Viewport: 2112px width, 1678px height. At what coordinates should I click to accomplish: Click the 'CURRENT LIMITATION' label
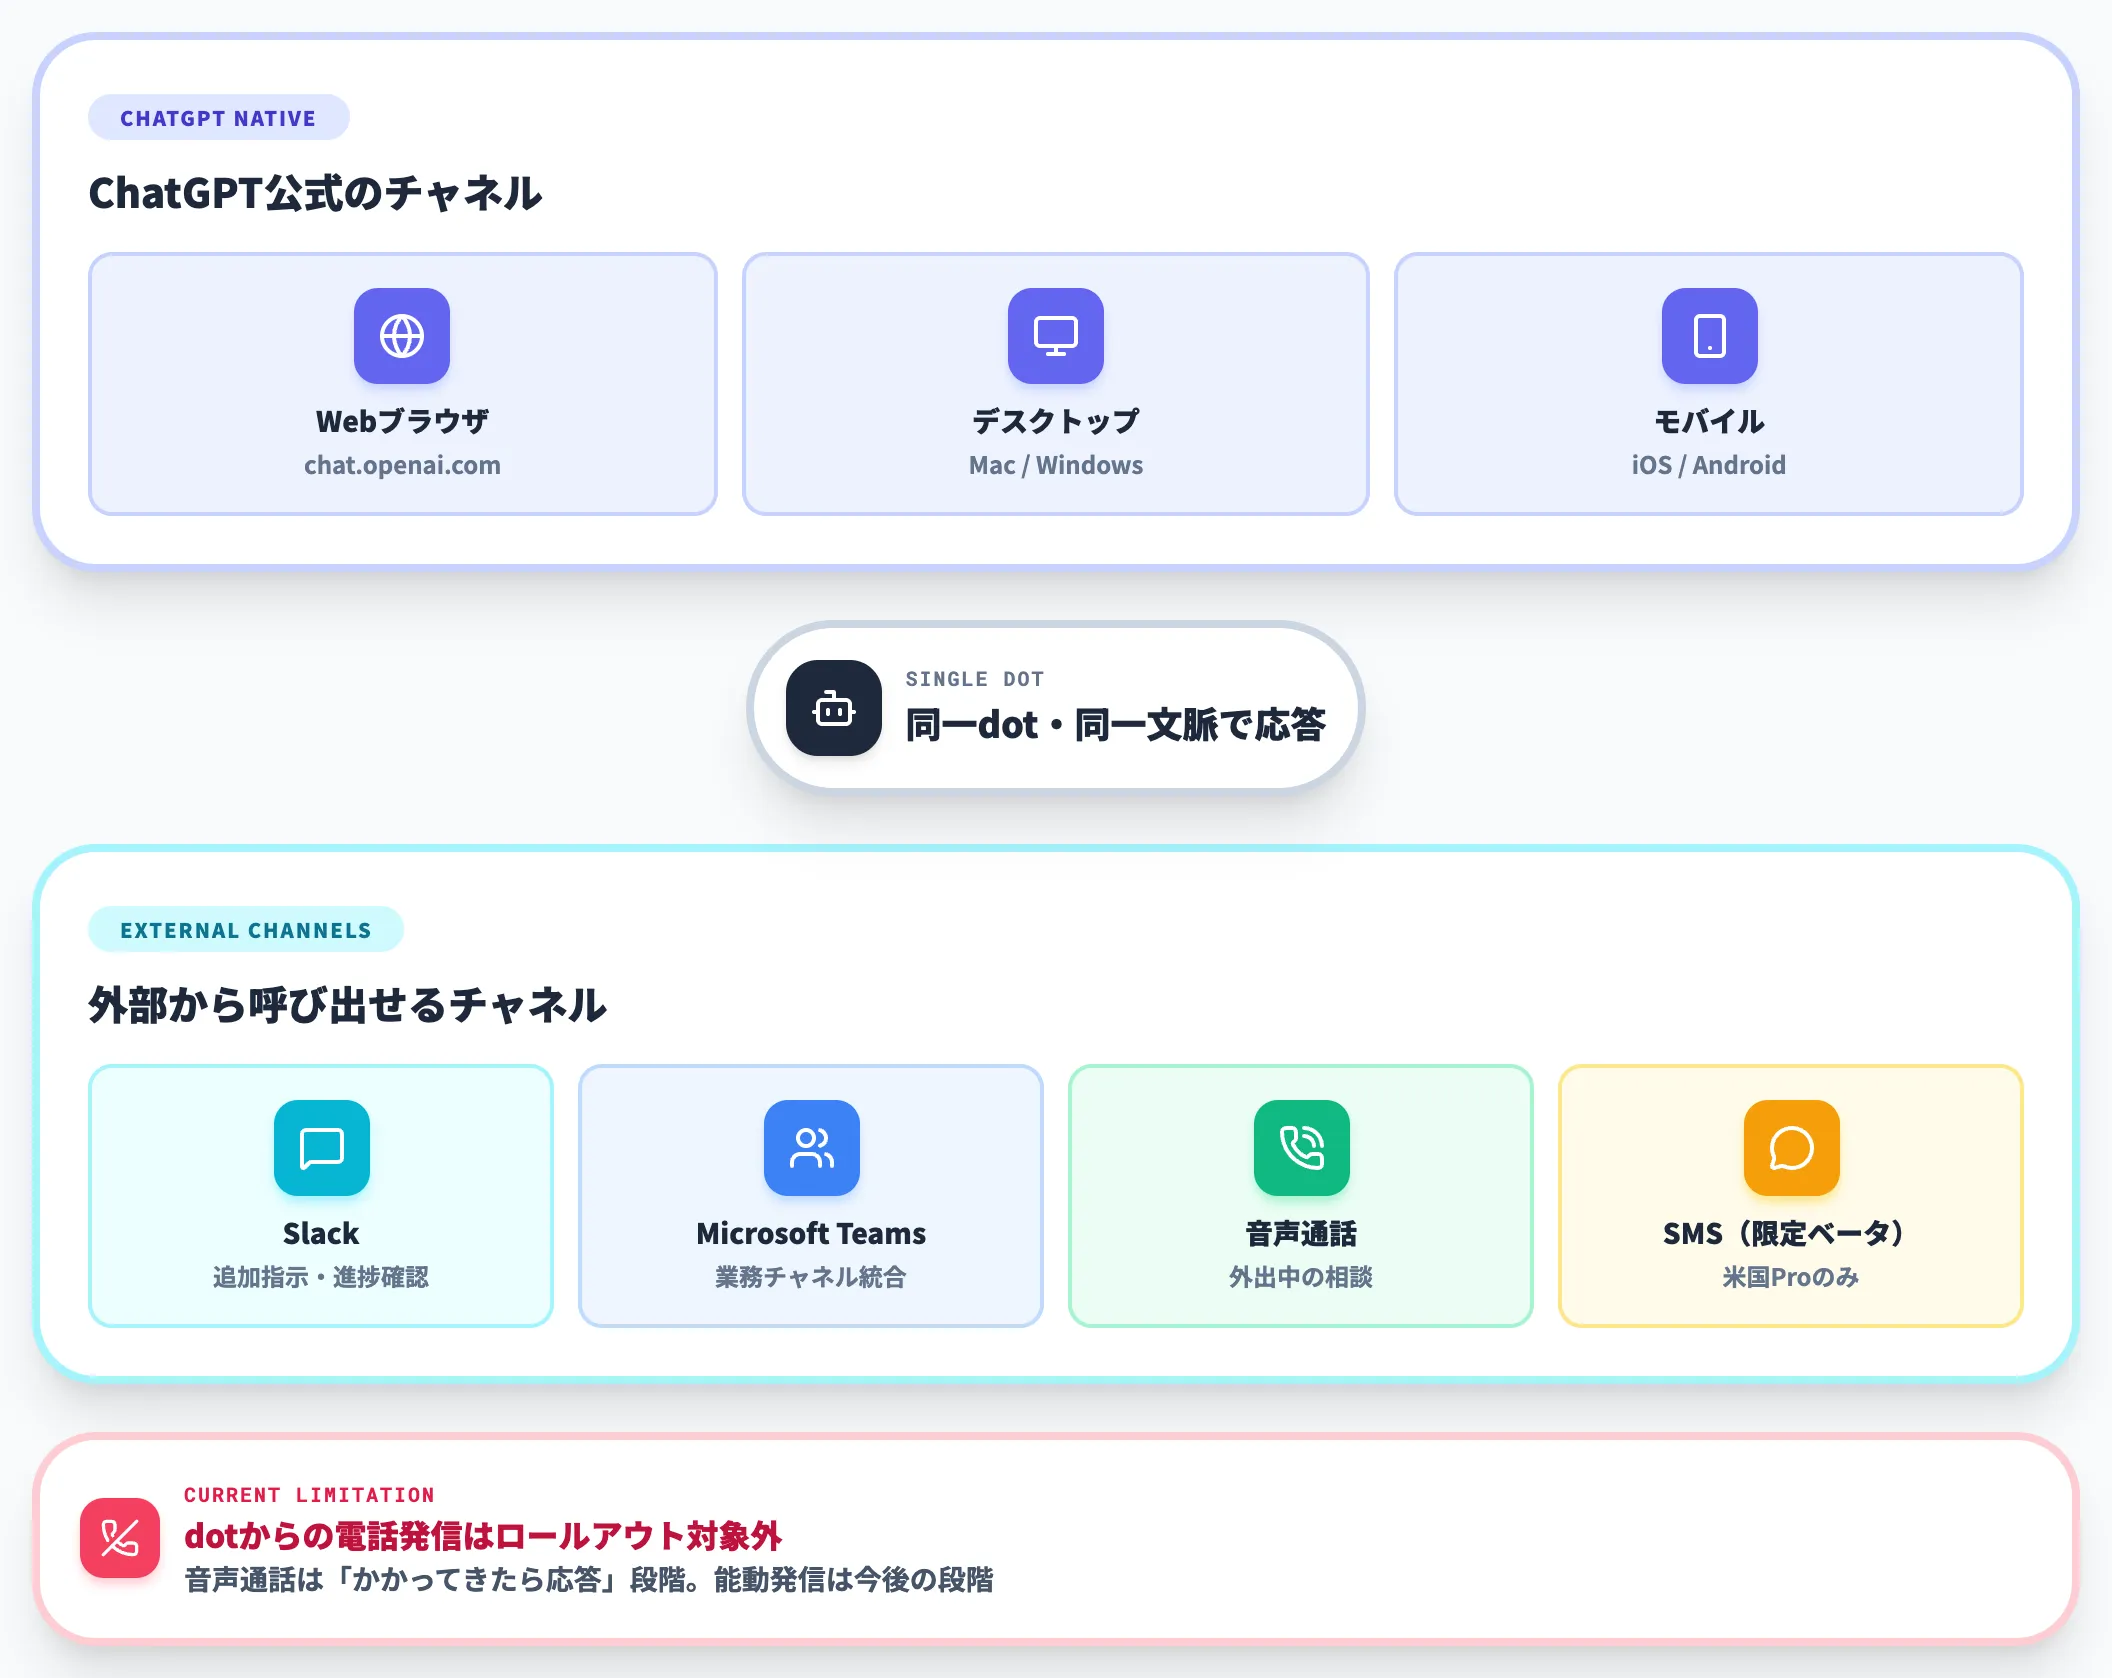pos(310,1495)
